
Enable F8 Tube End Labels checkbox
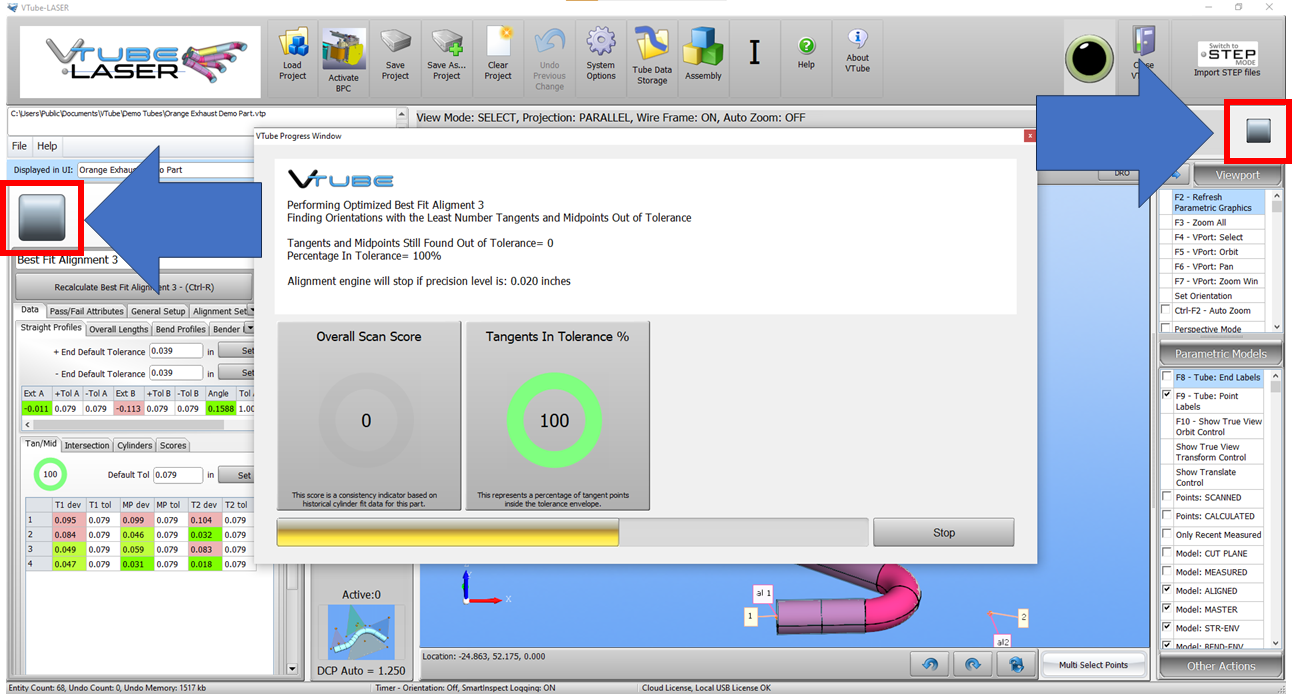[x=1166, y=377]
